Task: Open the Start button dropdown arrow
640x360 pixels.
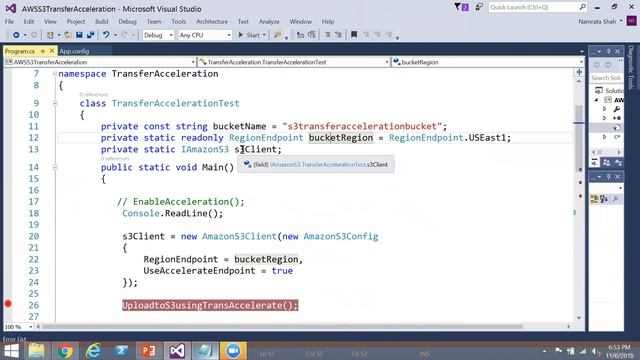Action: click(x=264, y=35)
